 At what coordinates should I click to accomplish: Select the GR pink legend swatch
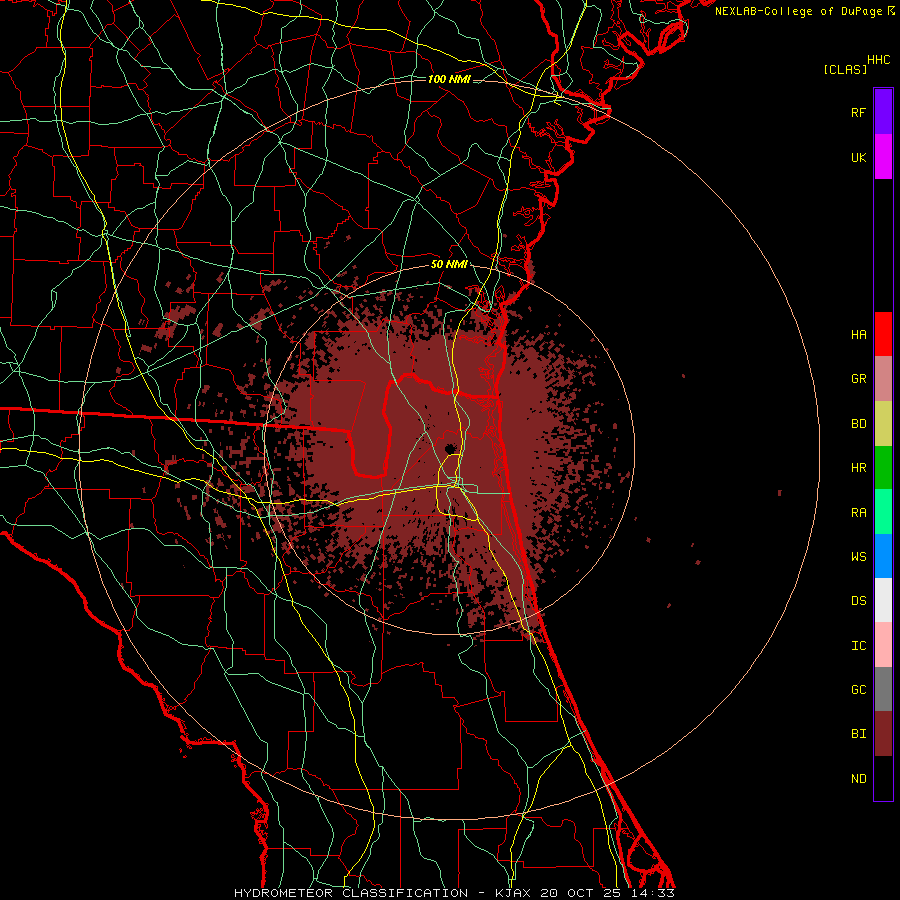(883, 379)
